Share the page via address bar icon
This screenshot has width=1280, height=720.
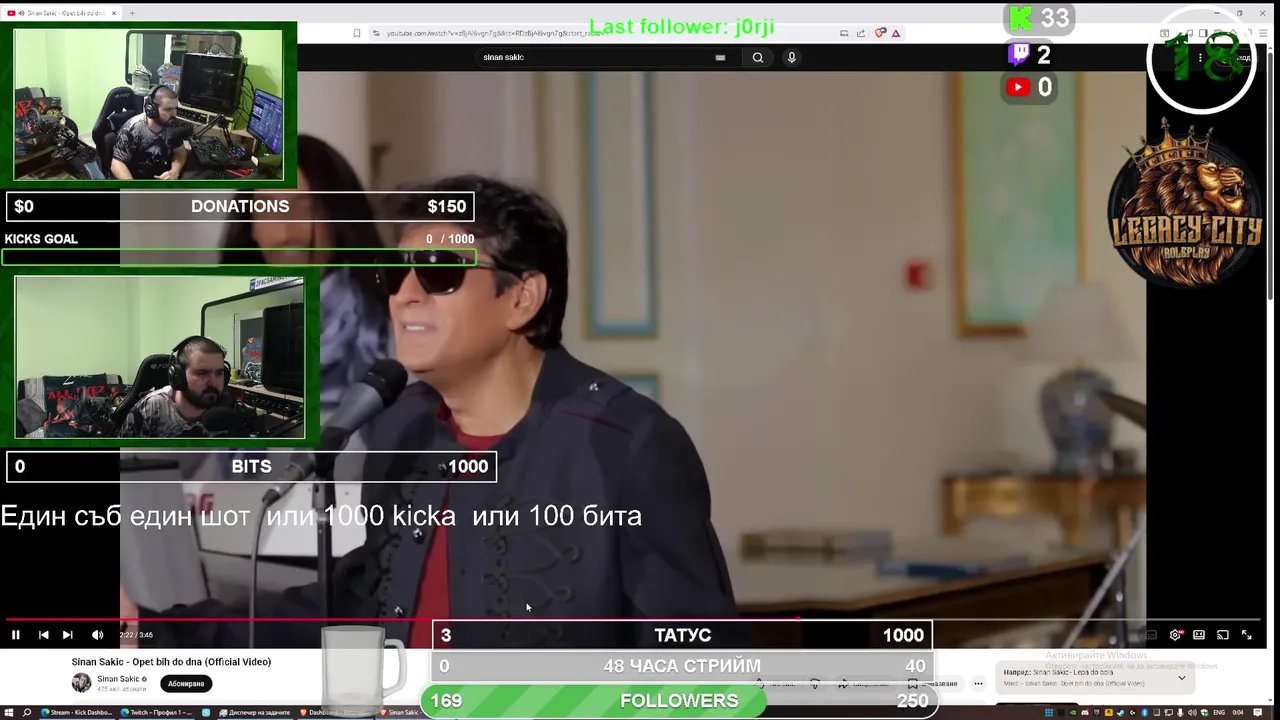coord(861,33)
